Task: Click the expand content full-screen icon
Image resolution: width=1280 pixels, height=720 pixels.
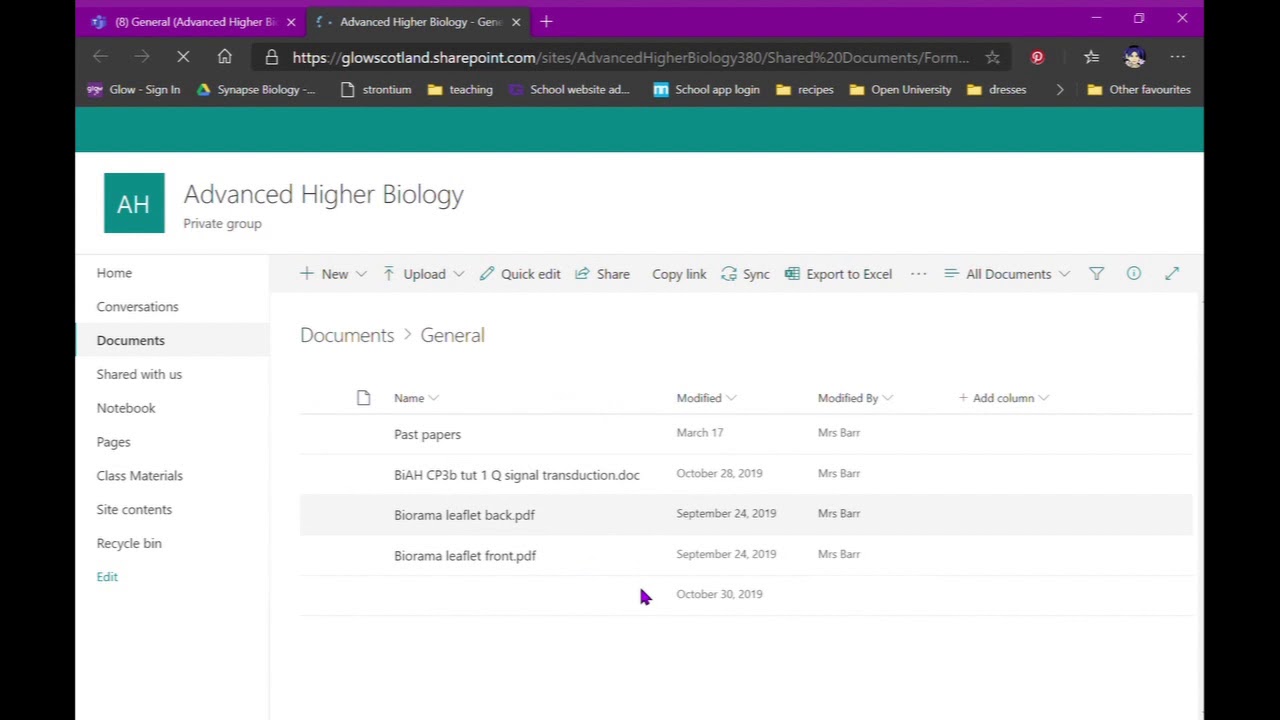Action: pyautogui.click(x=1172, y=273)
